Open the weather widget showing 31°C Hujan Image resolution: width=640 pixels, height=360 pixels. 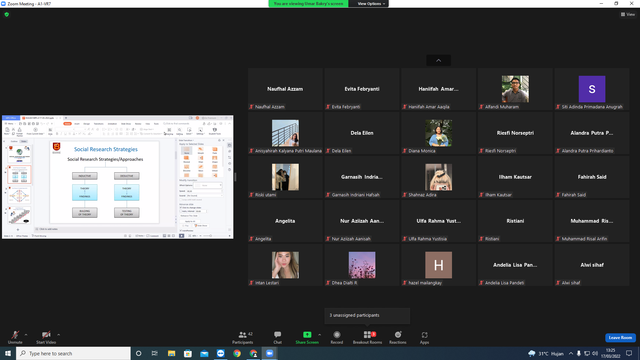pyautogui.click(x=546, y=353)
